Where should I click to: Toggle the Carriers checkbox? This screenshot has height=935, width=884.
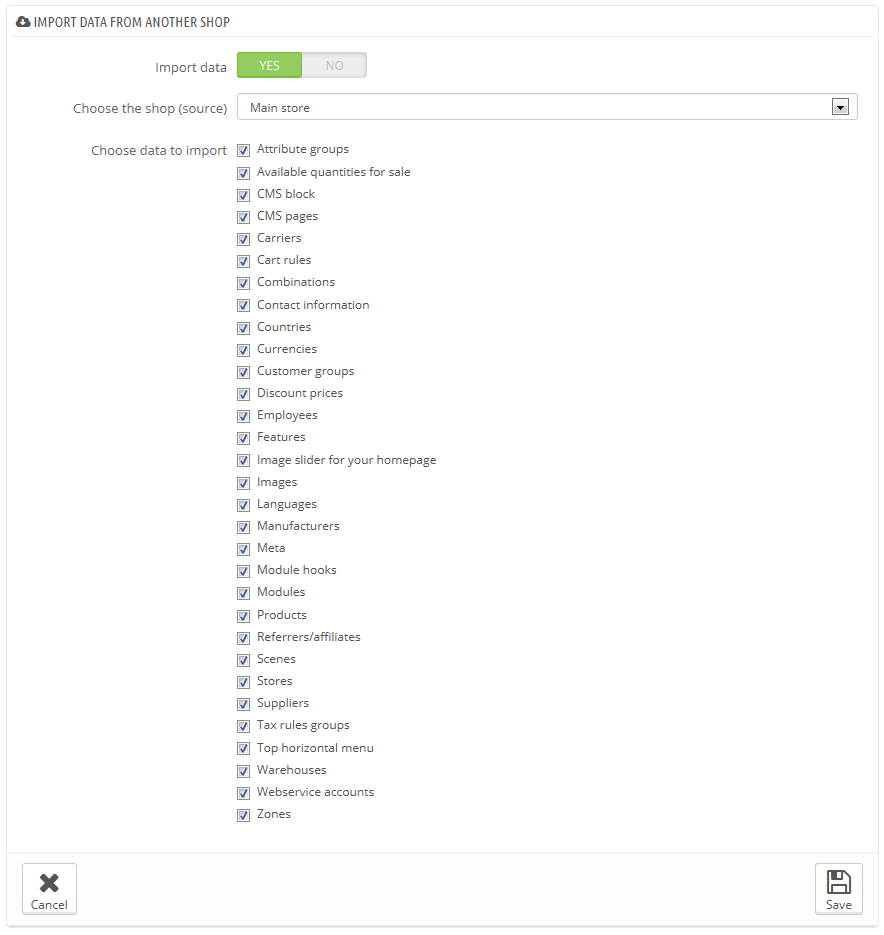(x=243, y=239)
